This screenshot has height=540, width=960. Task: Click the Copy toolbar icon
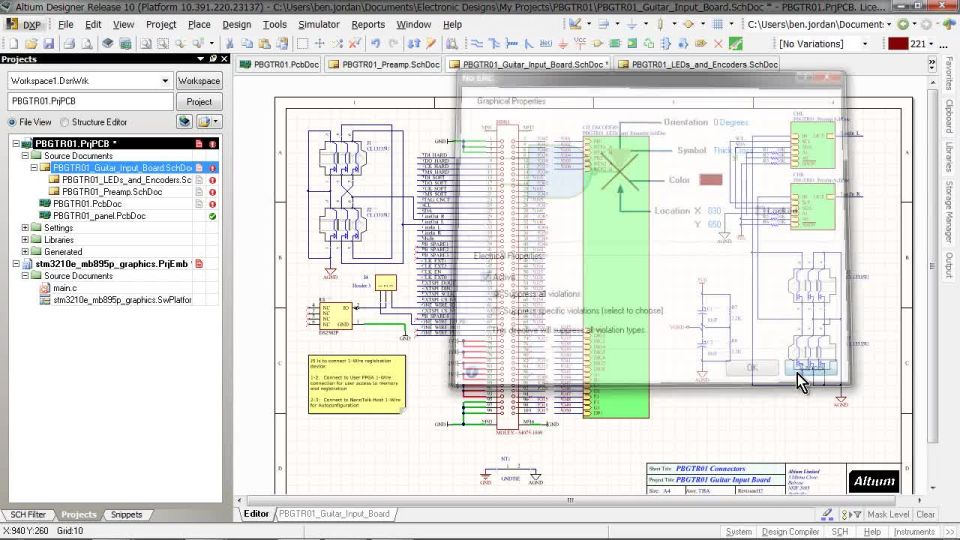point(247,44)
